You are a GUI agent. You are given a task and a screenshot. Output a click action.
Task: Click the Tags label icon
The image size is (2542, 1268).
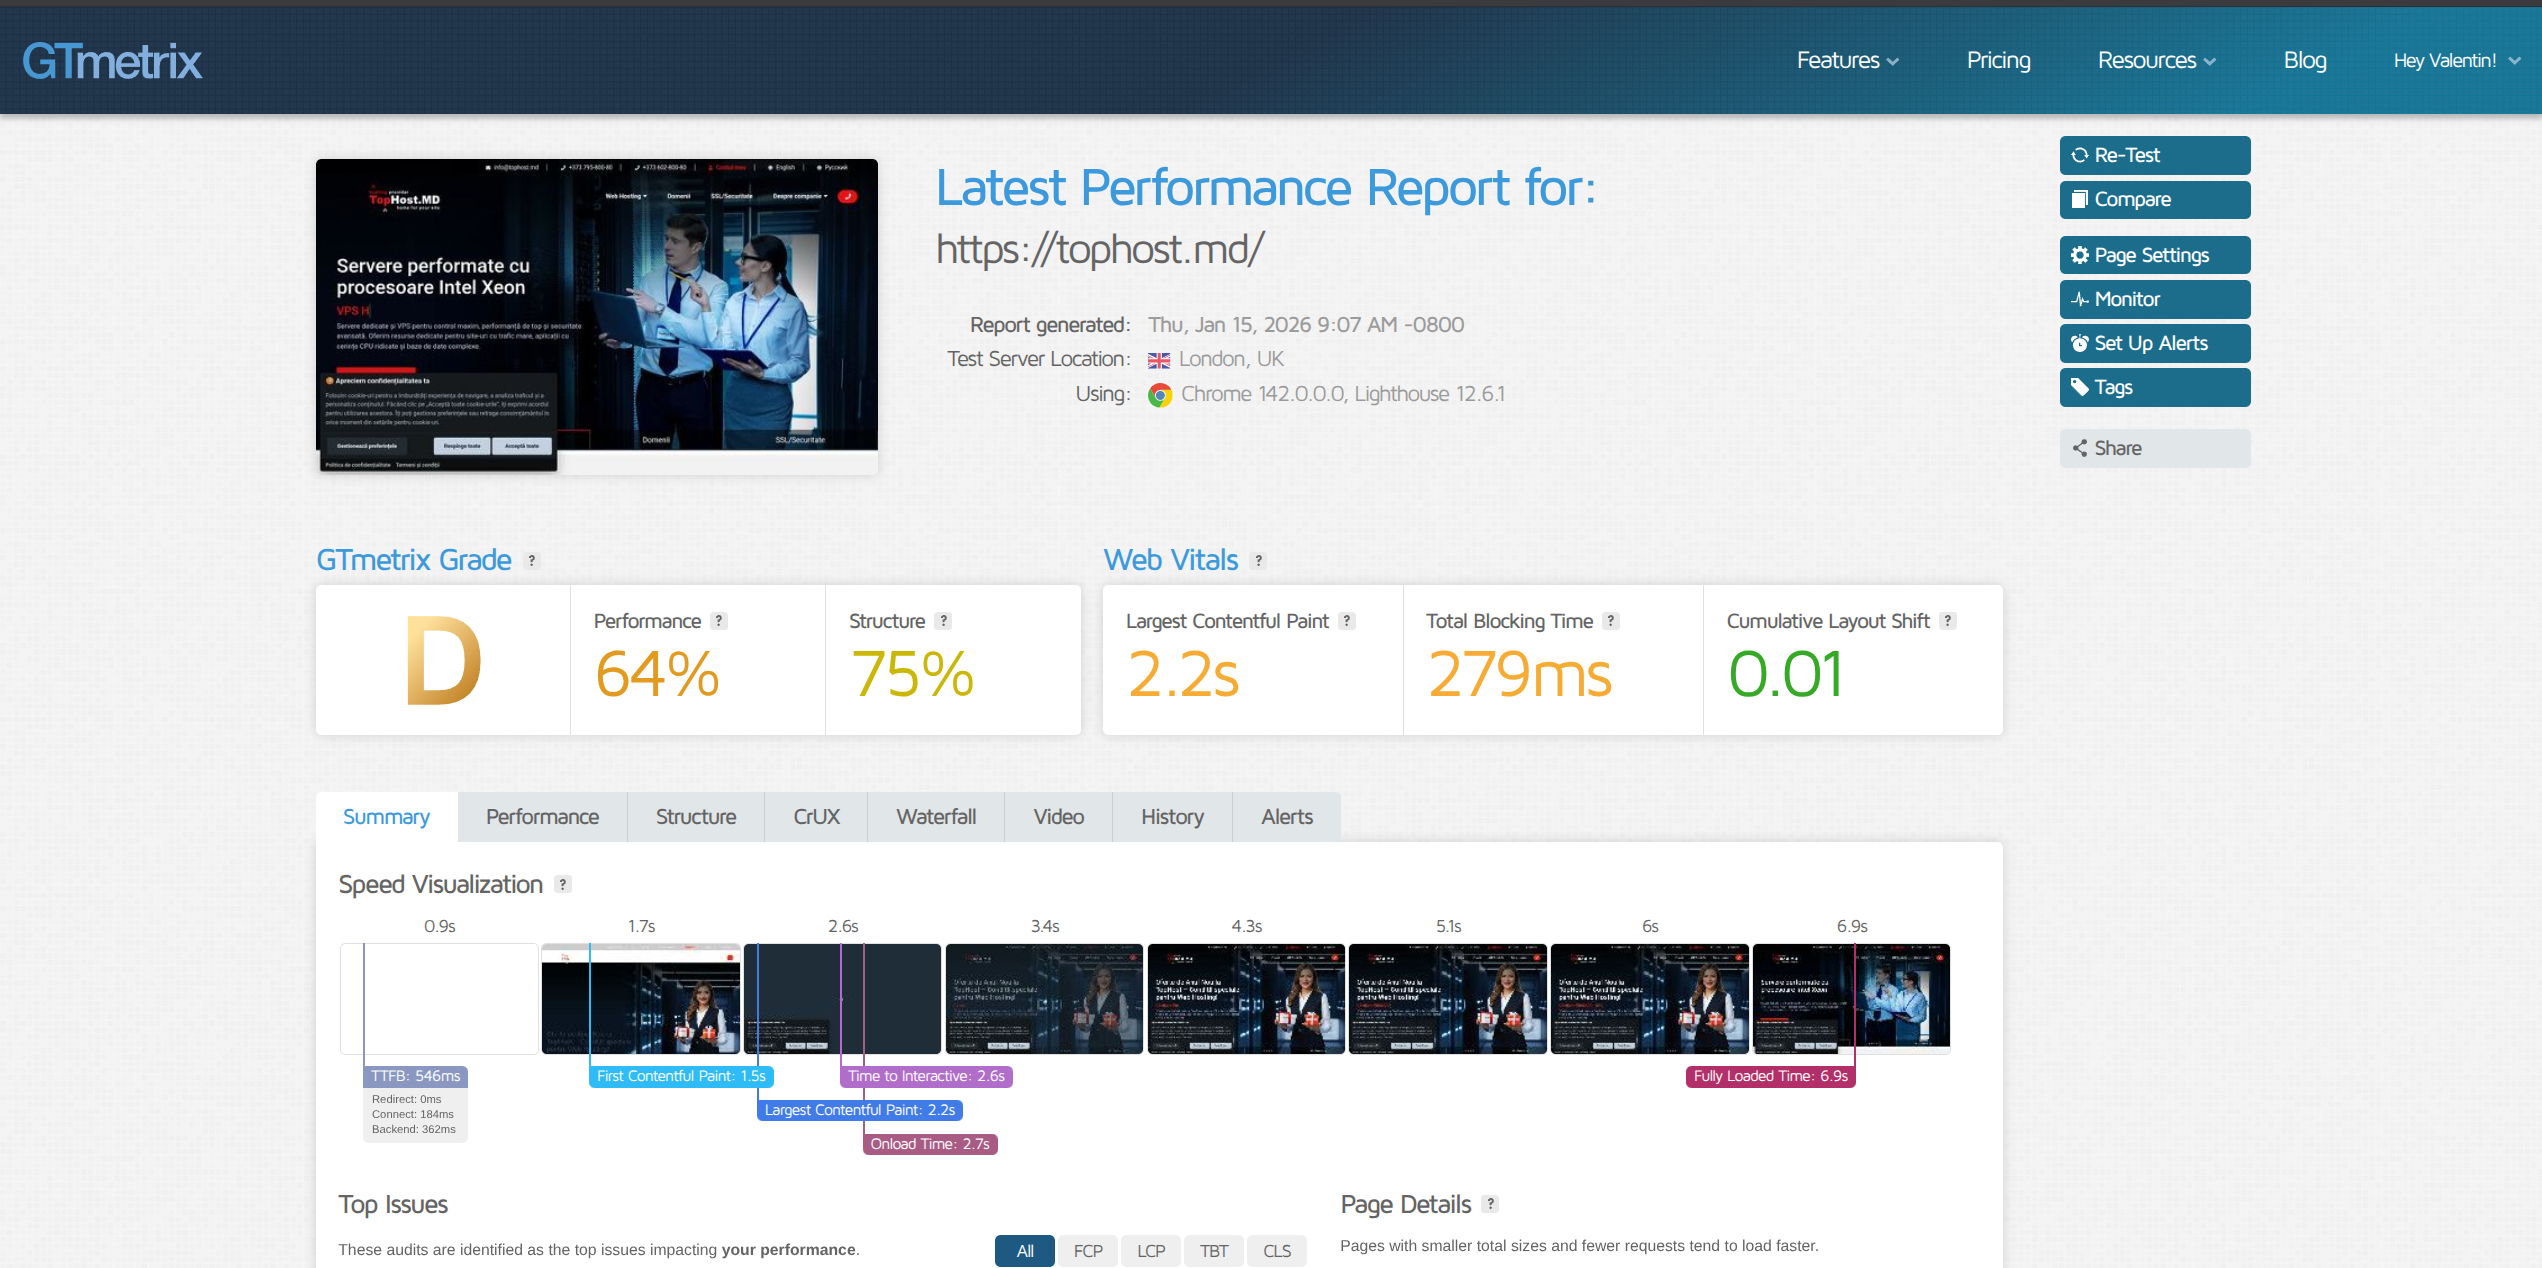(2079, 387)
